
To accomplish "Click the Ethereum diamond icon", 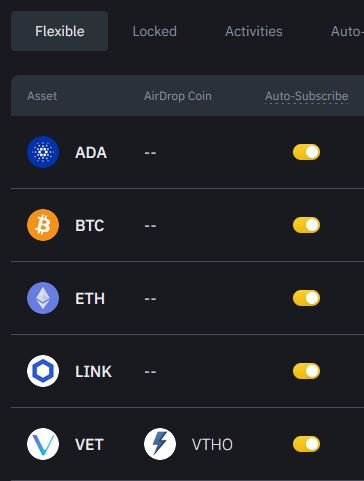I will pos(43,298).
